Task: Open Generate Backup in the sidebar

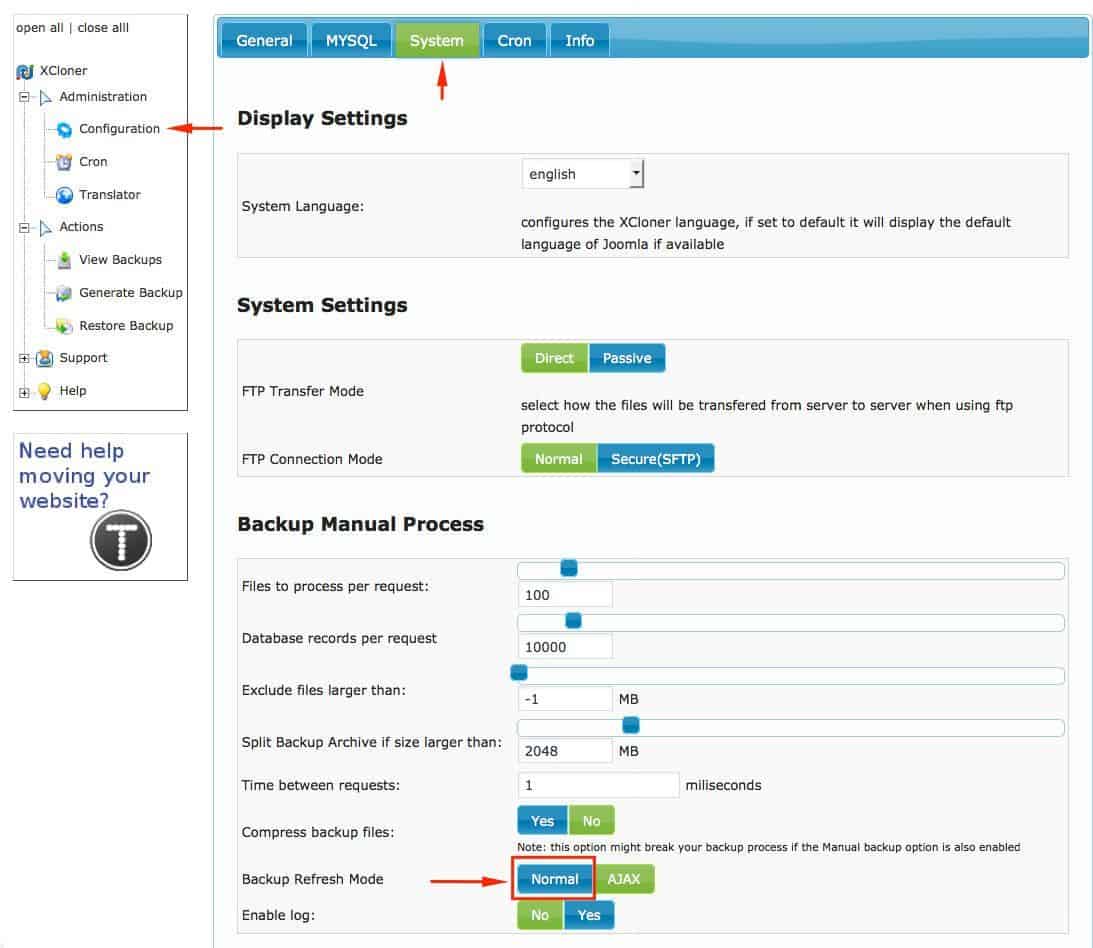Action: point(131,293)
